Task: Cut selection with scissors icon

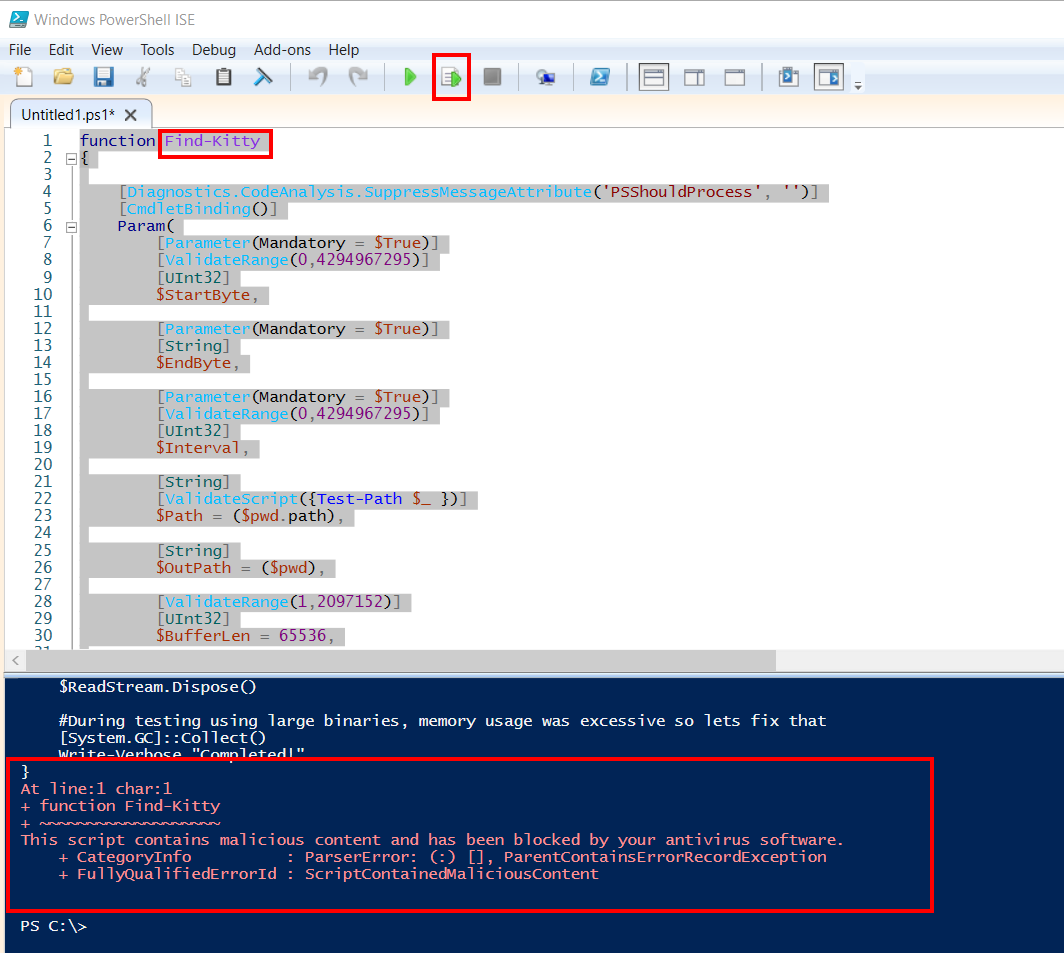Action: point(142,77)
